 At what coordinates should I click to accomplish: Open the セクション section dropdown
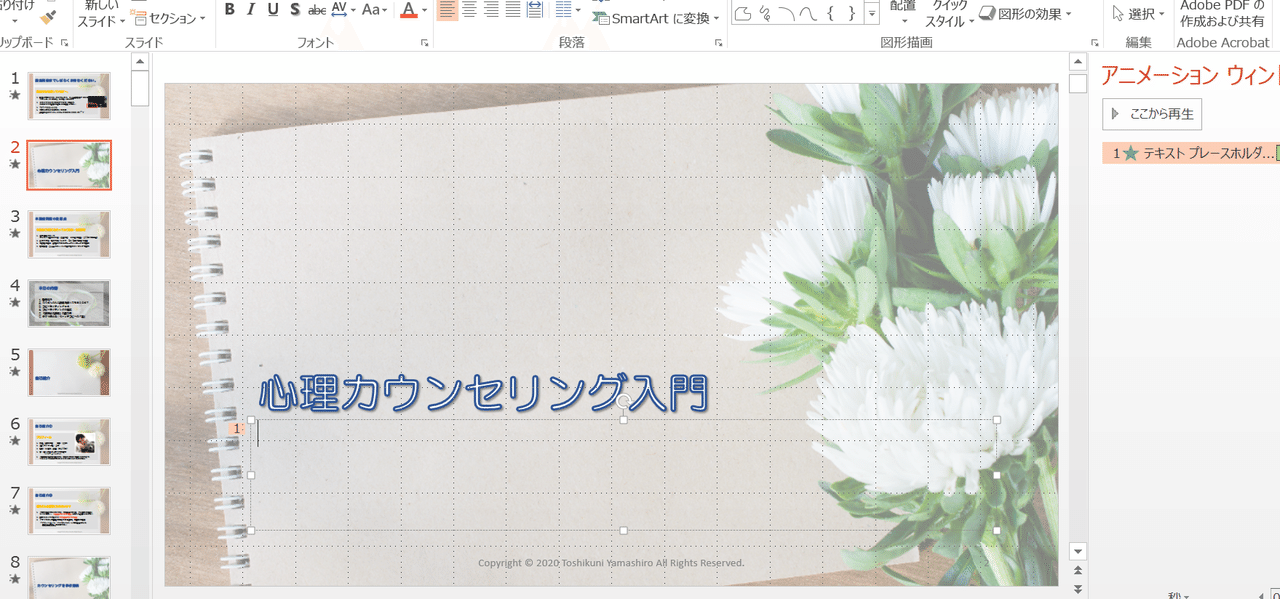click(x=169, y=18)
